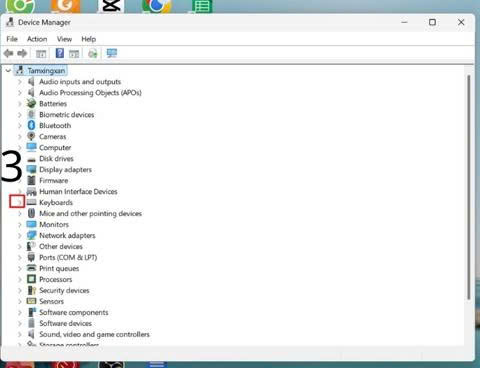Expand the Biometric devices node

[x=20, y=115]
